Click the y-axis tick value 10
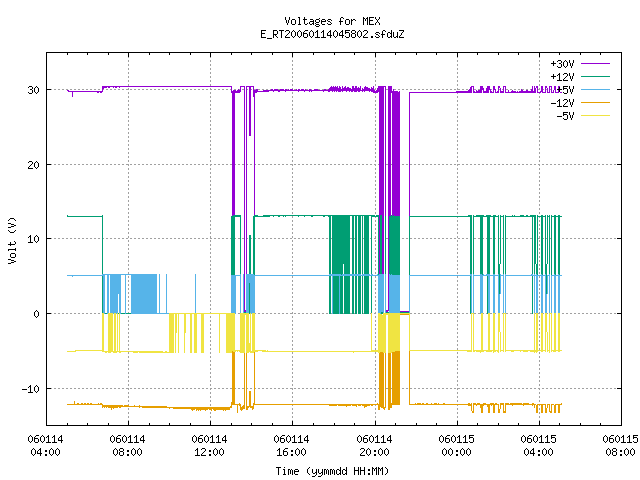 point(33,239)
